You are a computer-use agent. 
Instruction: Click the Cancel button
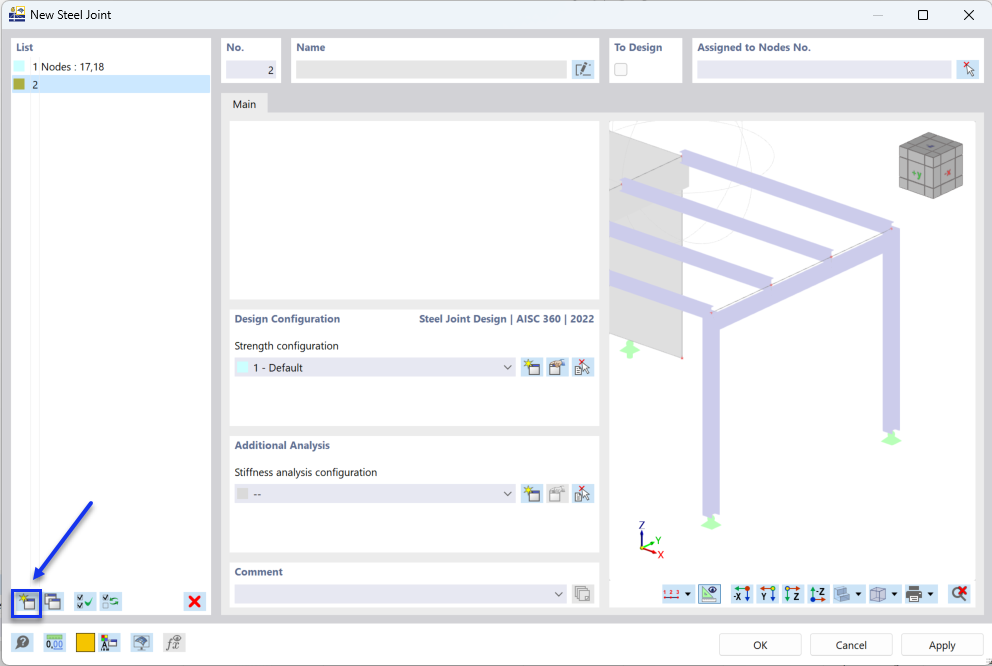(851, 645)
